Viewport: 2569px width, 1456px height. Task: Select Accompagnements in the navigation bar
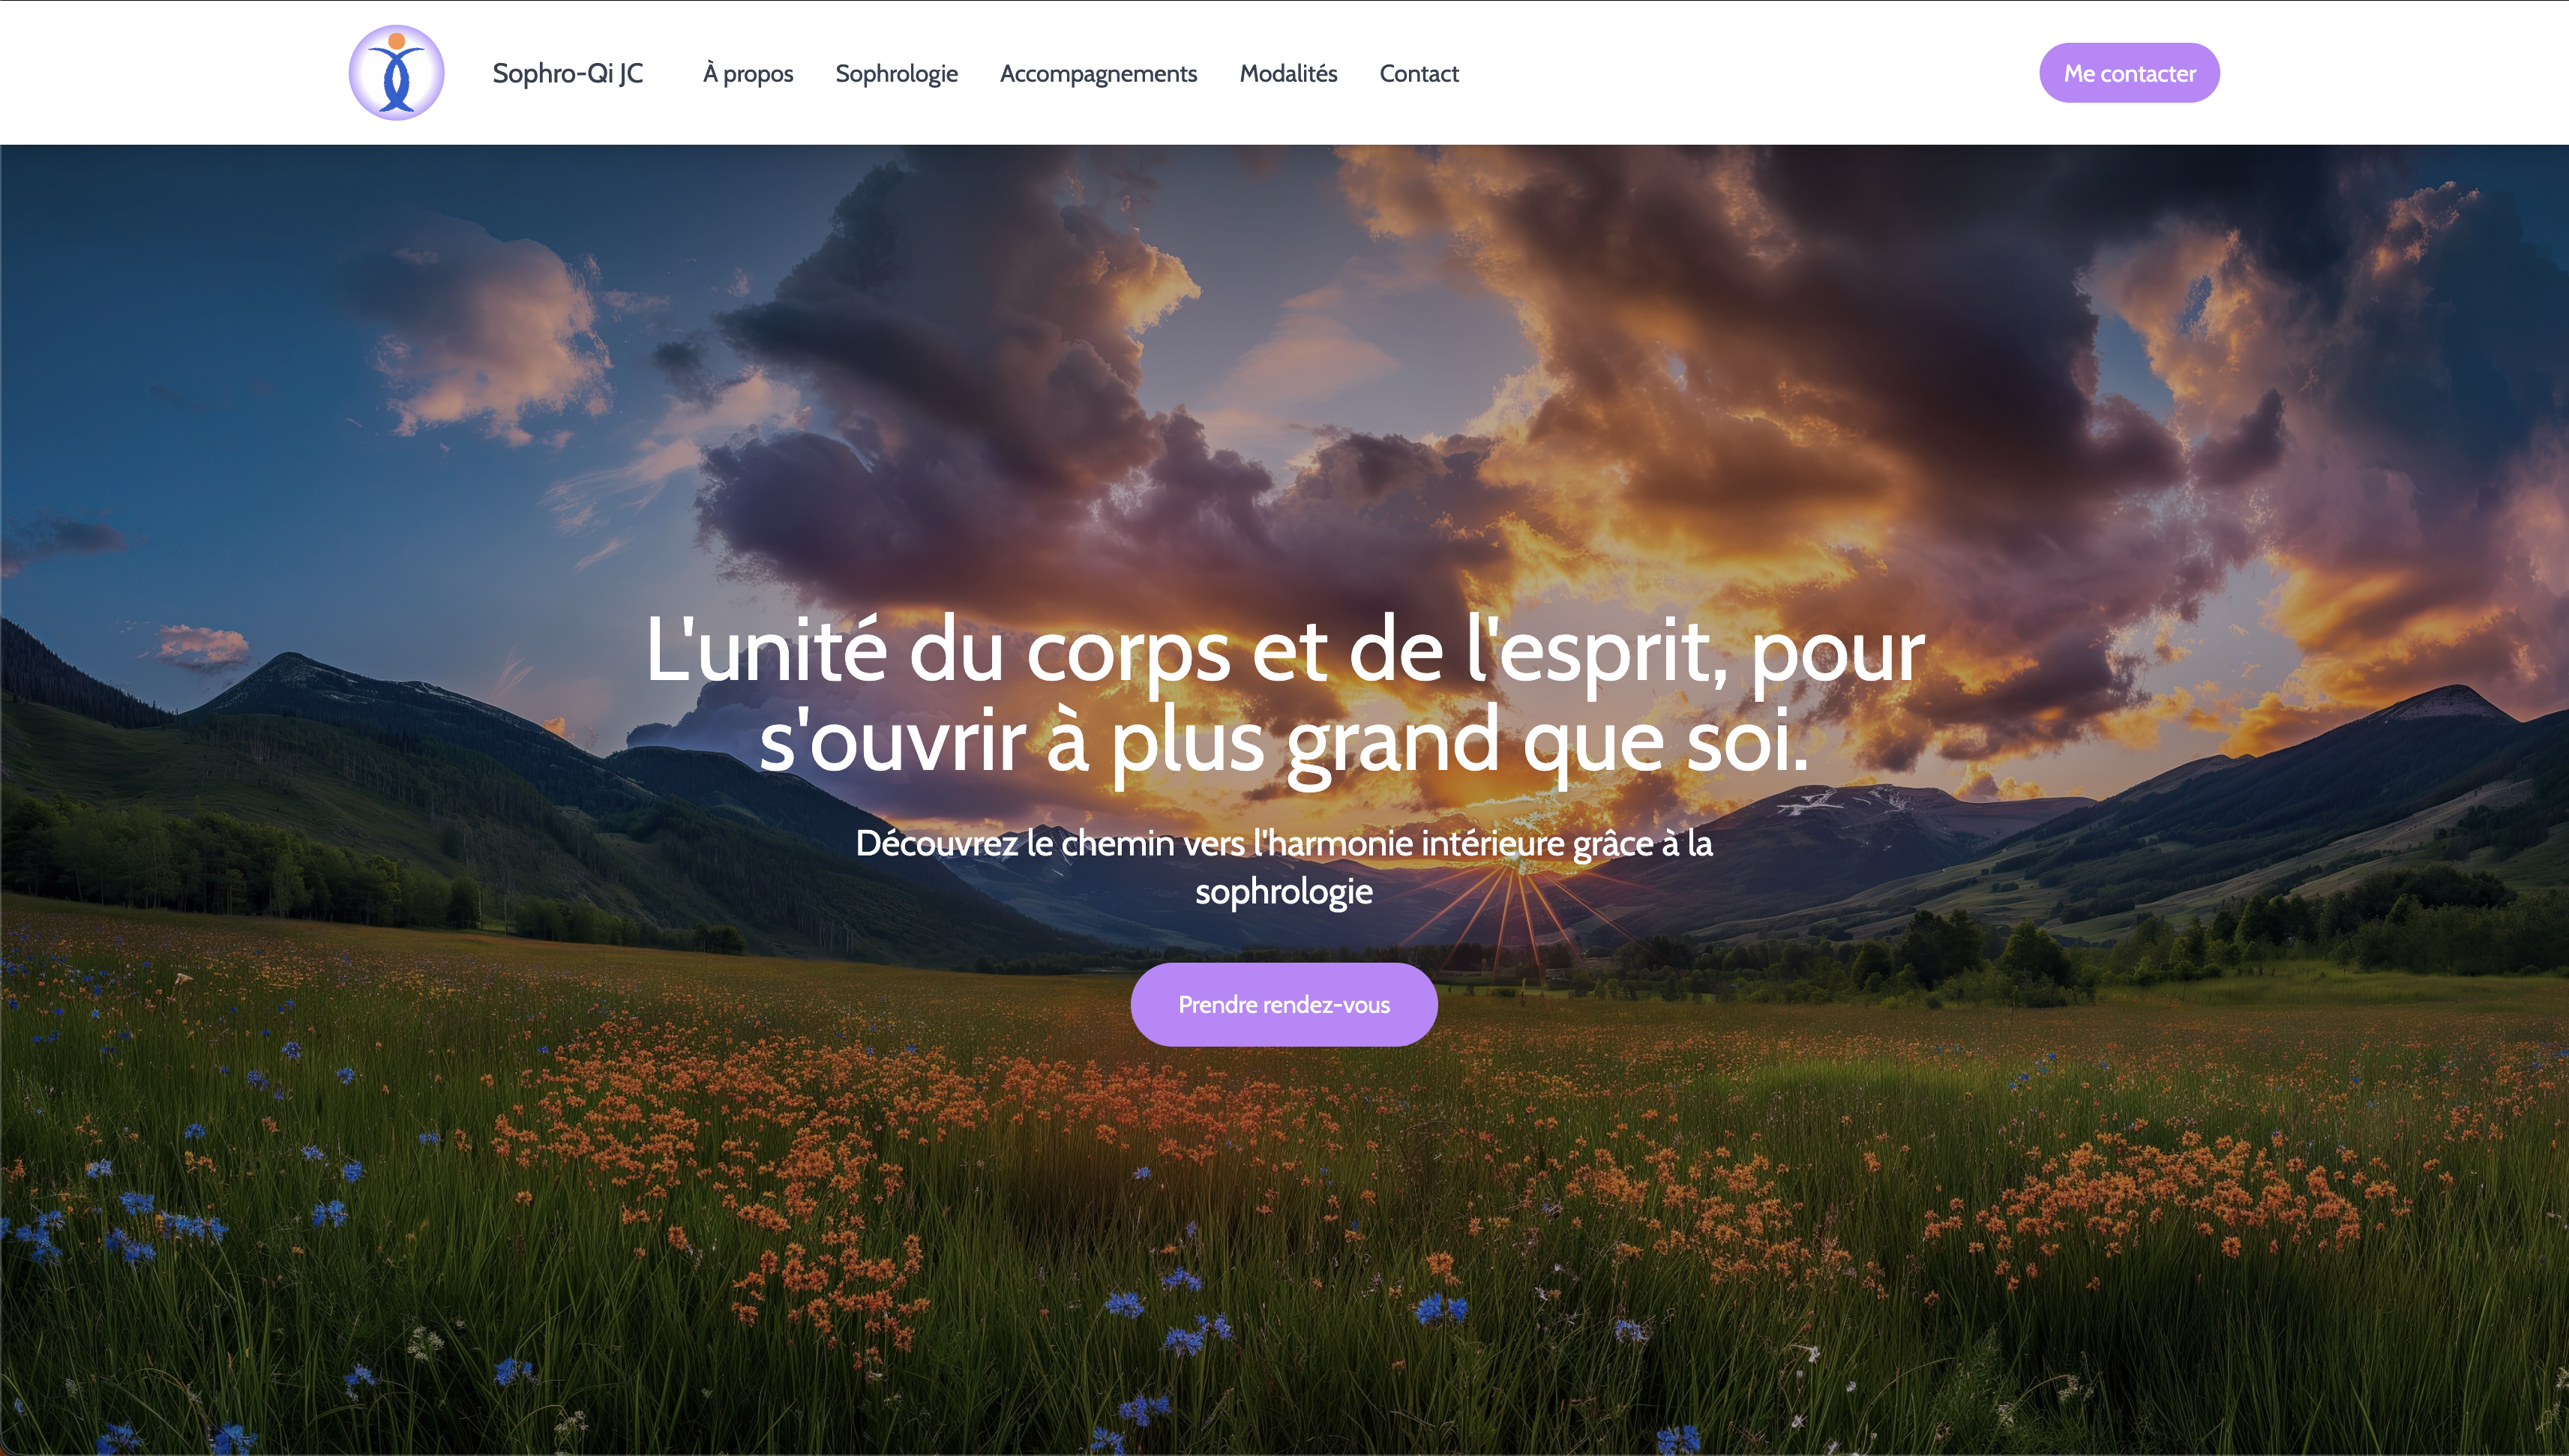(1098, 74)
